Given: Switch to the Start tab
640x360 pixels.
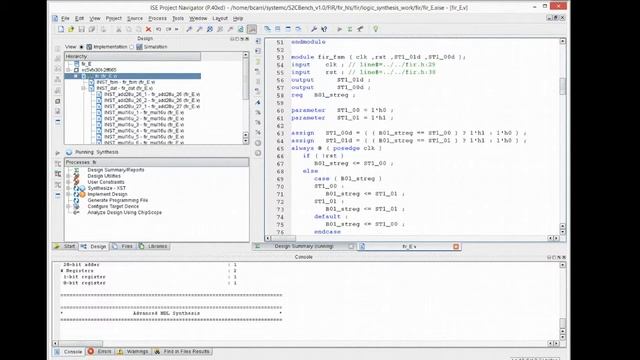Looking at the screenshot, I should pyautogui.click(x=65, y=247).
